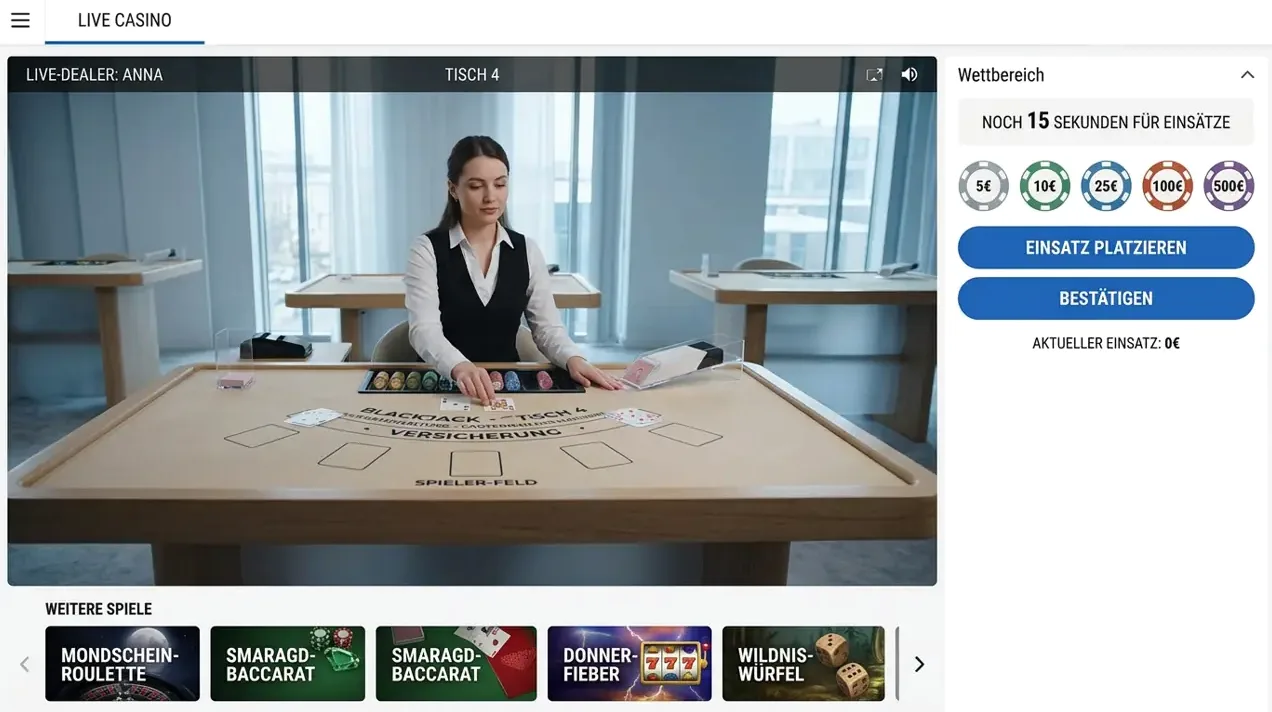Show previous games in Weitere Spiele carousel
The width and height of the screenshot is (1272, 712).
coord(25,664)
